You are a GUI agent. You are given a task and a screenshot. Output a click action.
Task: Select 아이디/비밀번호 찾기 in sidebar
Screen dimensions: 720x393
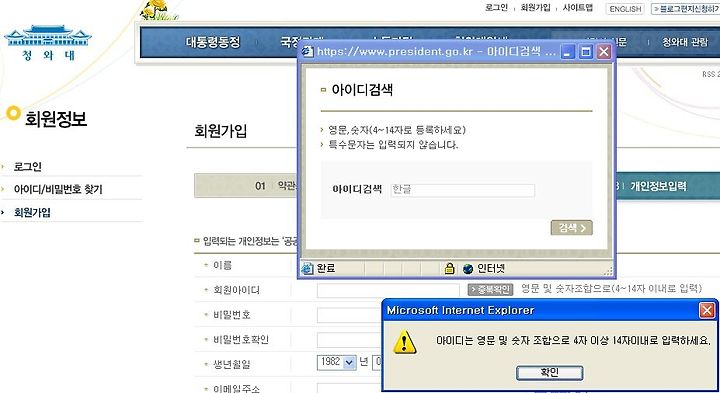(58, 189)
